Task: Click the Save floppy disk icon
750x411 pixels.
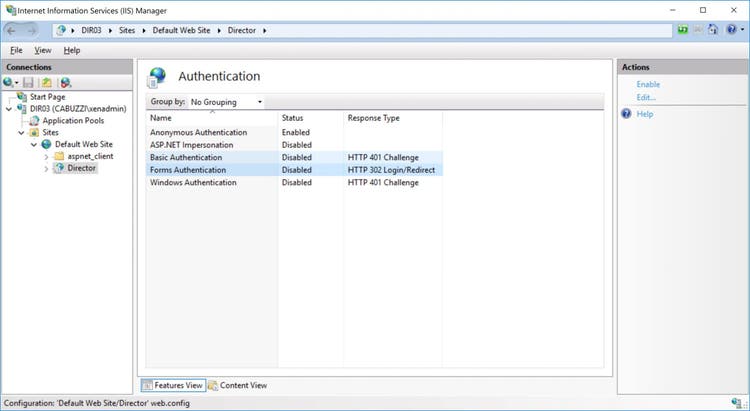Action: coord(29,83)
